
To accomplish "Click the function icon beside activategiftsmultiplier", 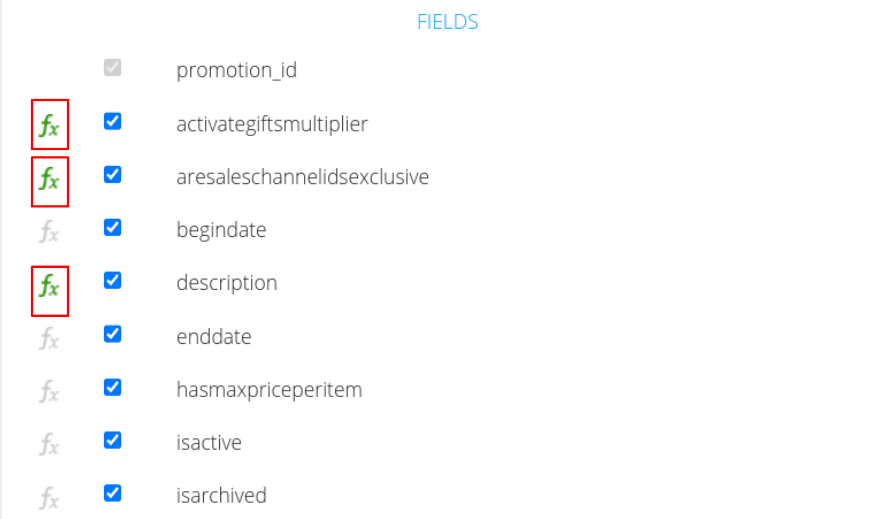I will coord(49,125).
